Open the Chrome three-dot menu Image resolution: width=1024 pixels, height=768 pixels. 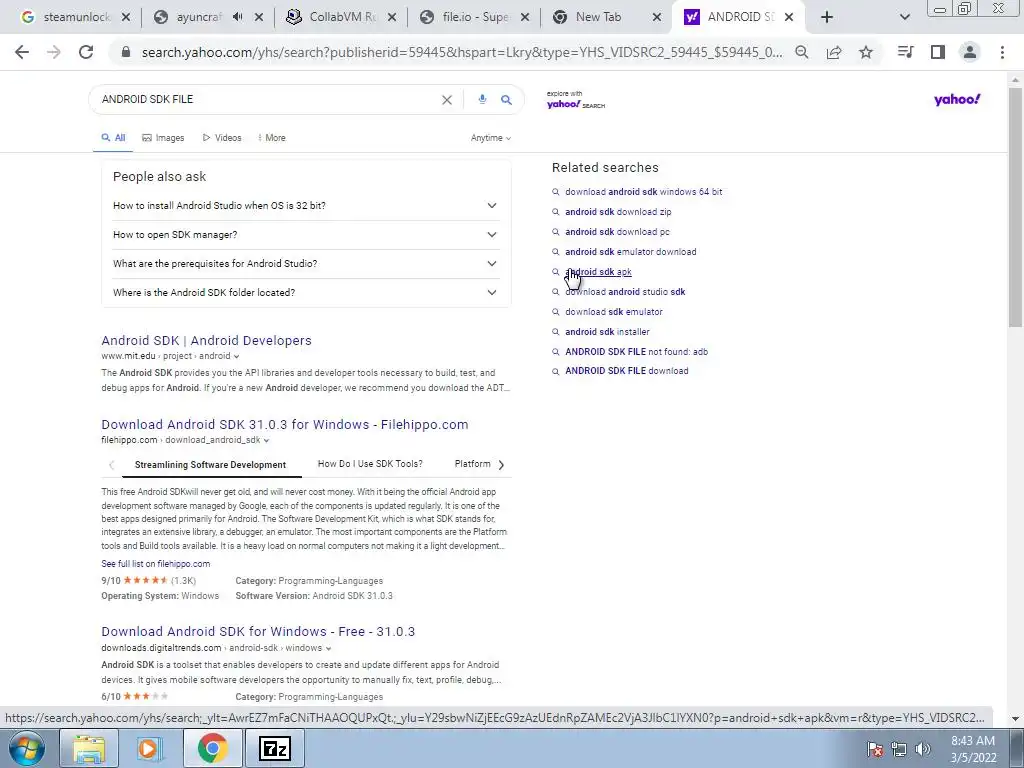click(x=1002, y=52)
